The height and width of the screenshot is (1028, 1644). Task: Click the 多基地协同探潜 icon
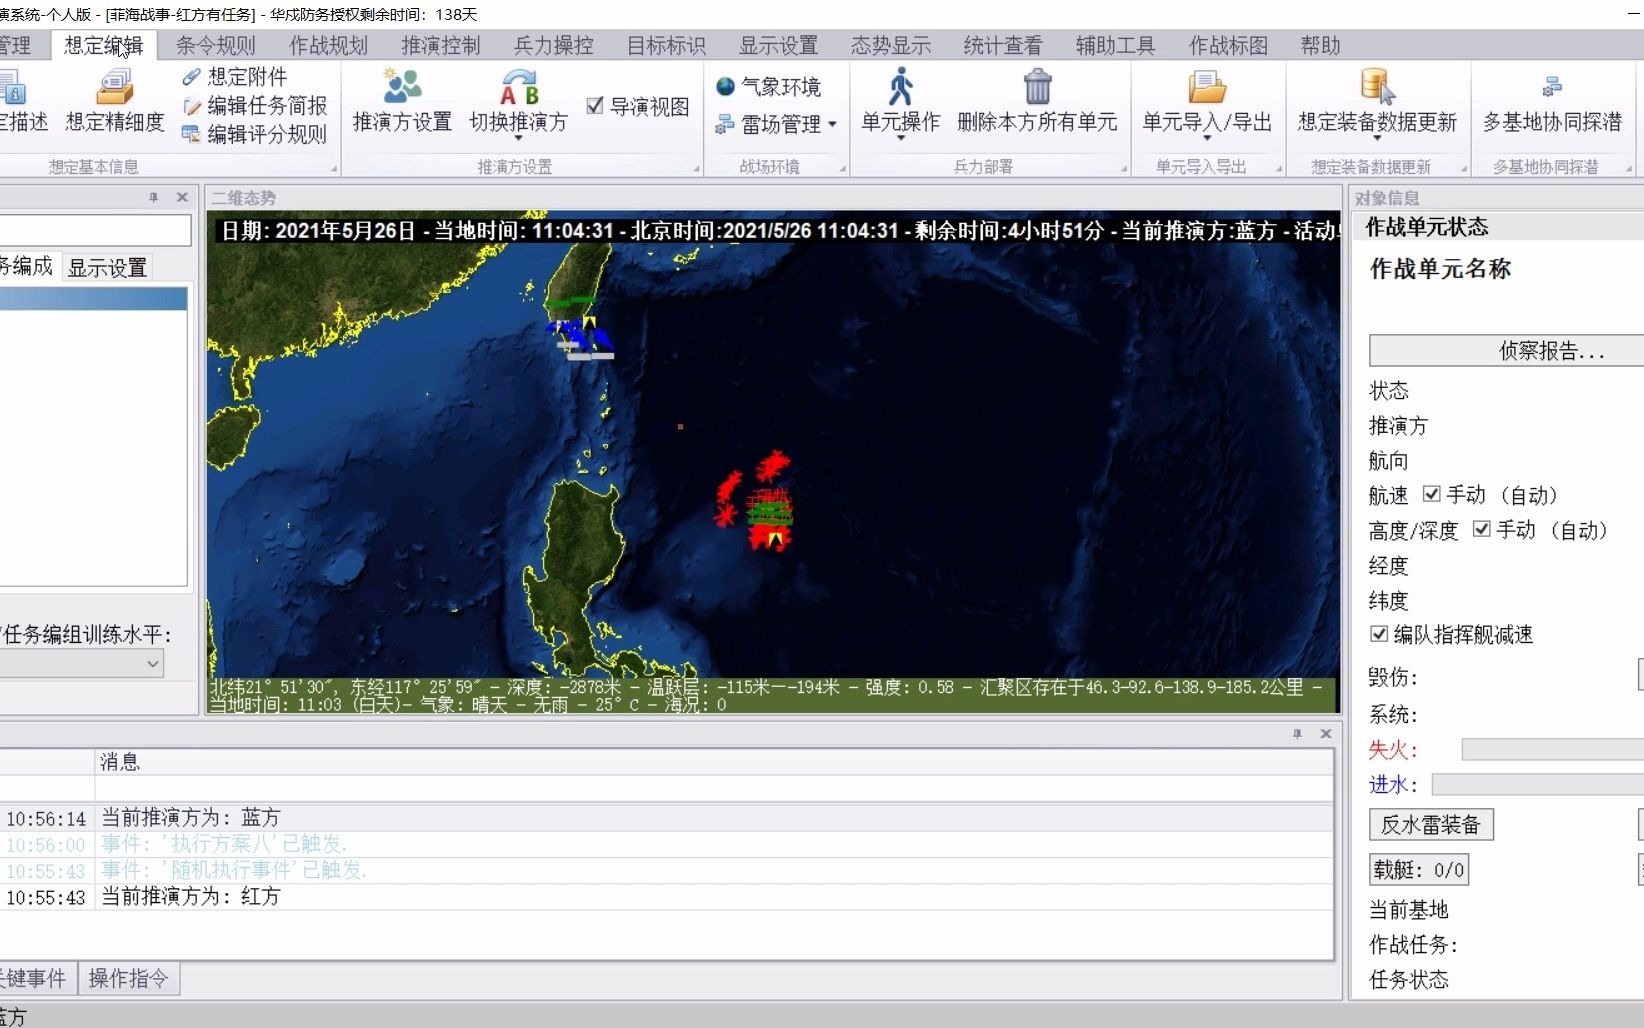pos(1552,87)
